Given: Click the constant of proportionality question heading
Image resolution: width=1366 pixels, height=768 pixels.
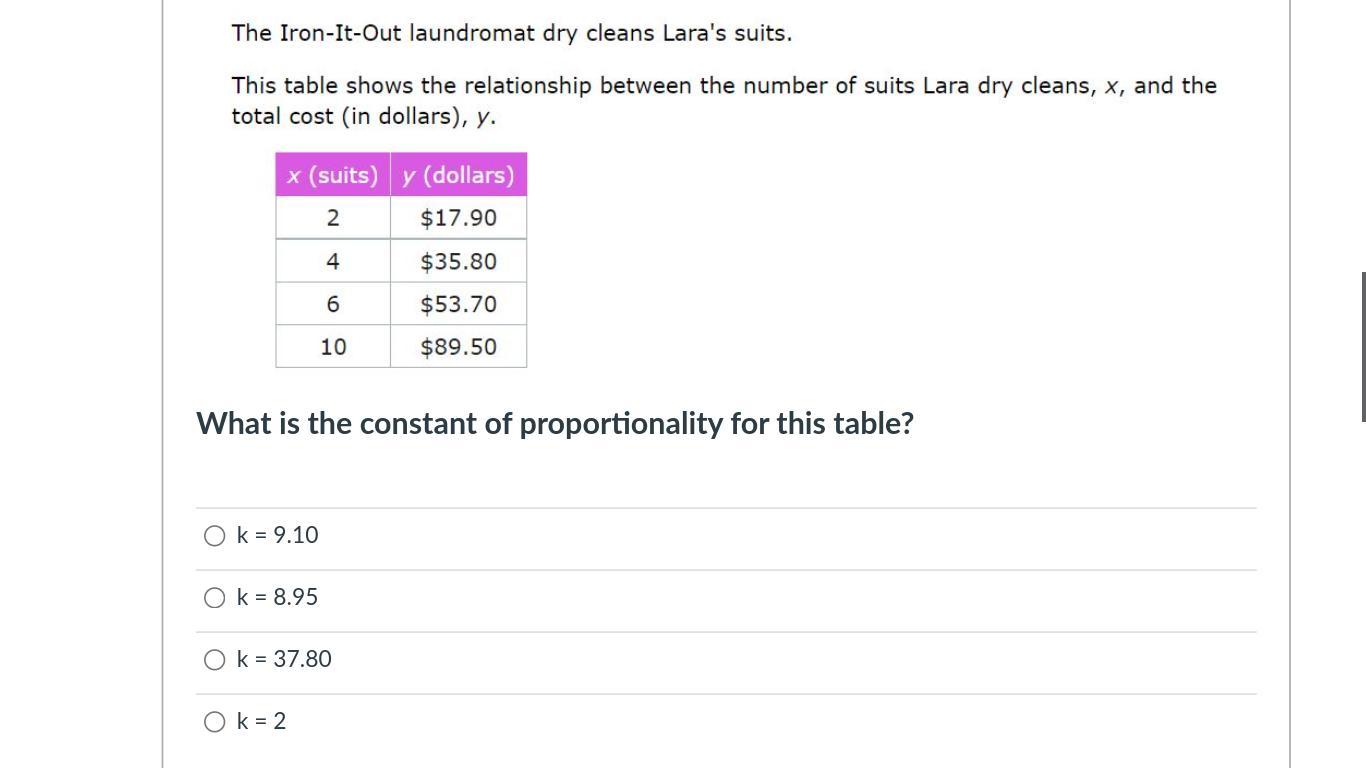Looking at the screenshot, I should (x=554, y=424).
